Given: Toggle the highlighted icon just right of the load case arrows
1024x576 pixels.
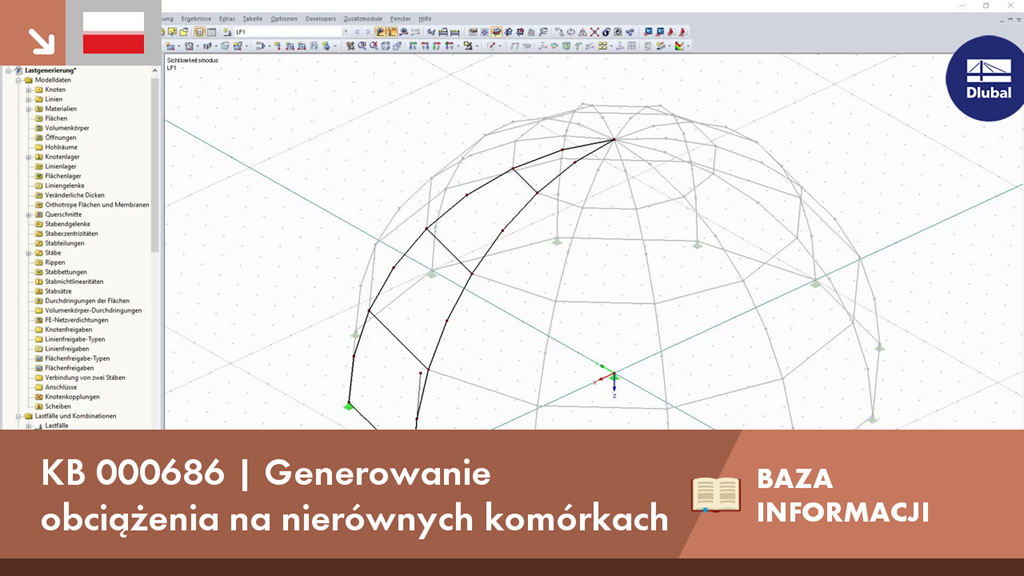Looking at the screenshot, I should coord(379,32).
